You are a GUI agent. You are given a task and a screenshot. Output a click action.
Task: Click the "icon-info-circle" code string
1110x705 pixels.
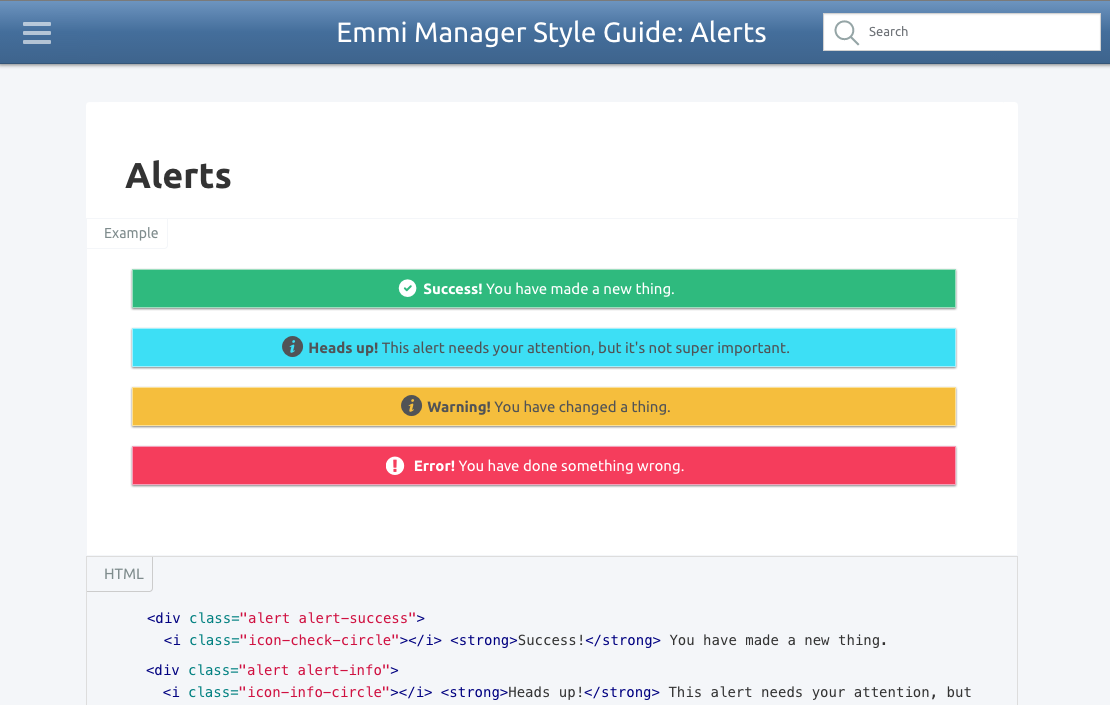pos(319,692)
